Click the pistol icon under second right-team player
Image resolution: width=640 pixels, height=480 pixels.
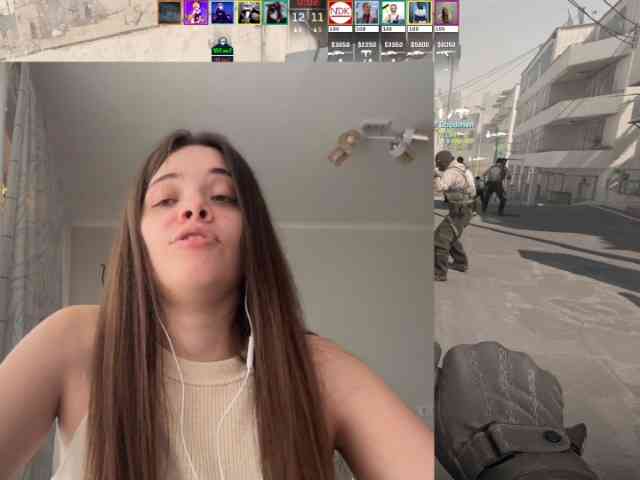(367, 54)
